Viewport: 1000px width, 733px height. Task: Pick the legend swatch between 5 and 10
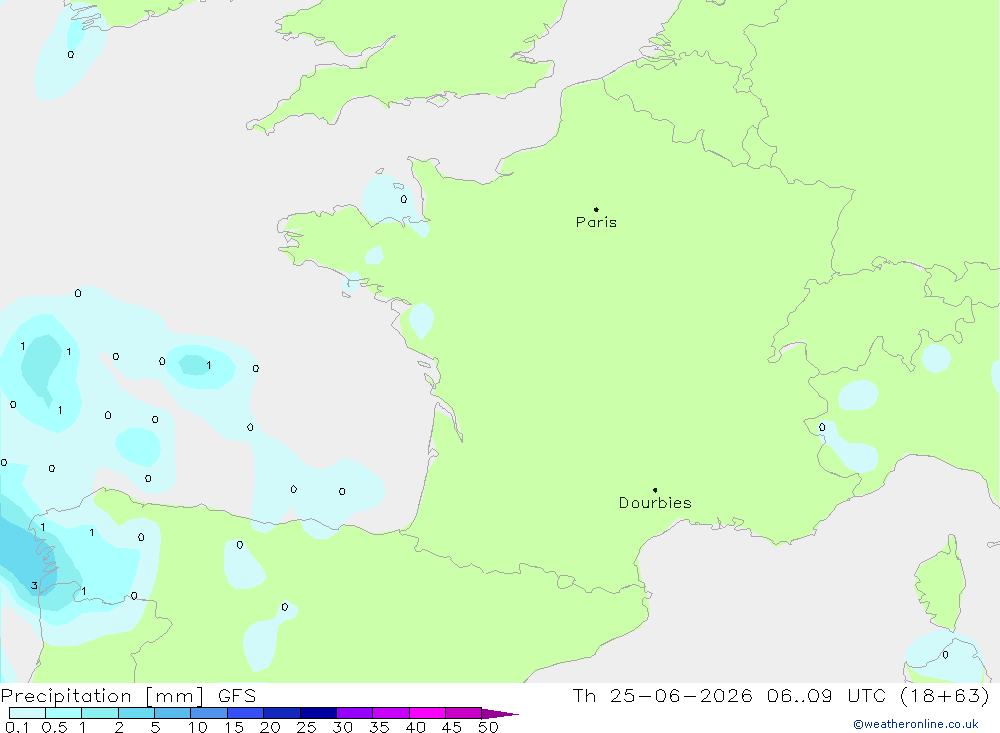172,713
